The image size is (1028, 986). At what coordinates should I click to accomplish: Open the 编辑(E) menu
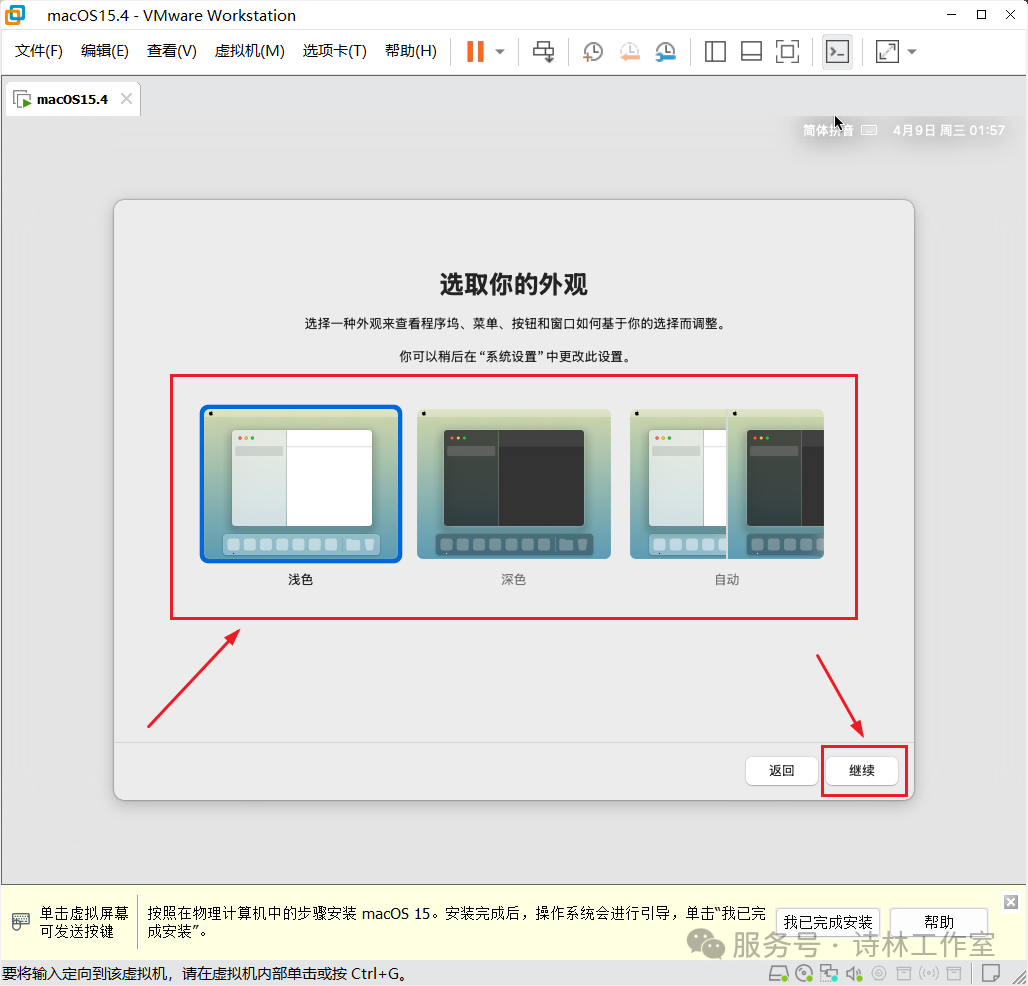(x=104, y=51)
